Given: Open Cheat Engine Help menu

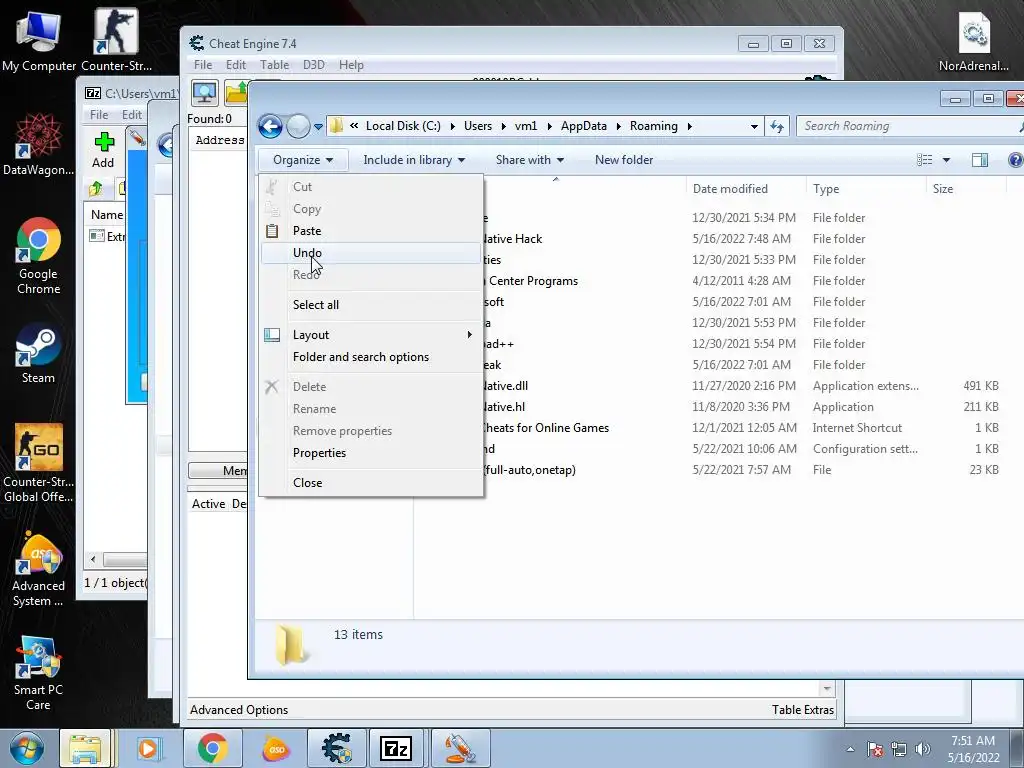Looking at the screenshot, I should pos(351,65).
